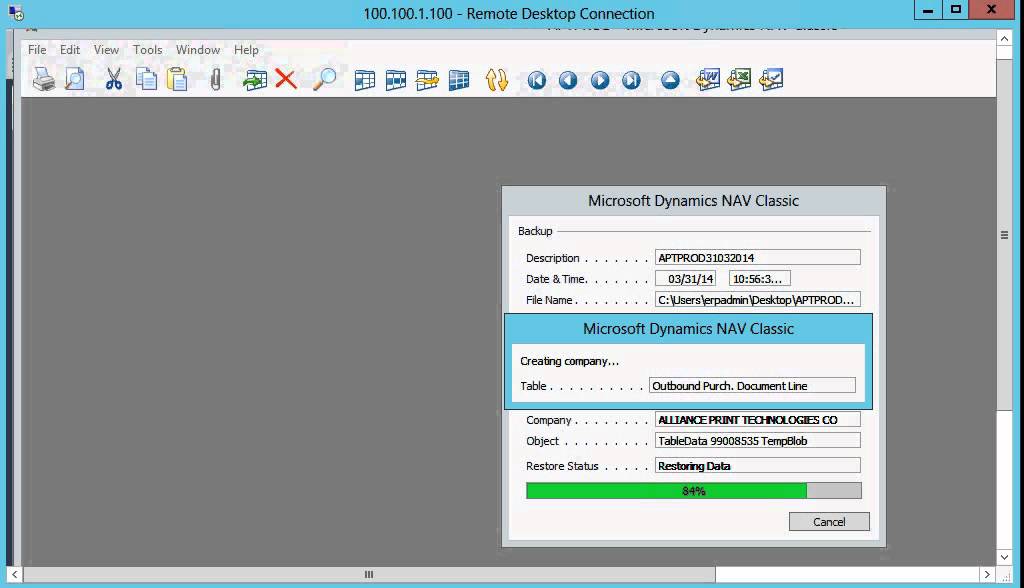
Task: Click the horizontal scrollbar thumb
Action: [369, 574]
